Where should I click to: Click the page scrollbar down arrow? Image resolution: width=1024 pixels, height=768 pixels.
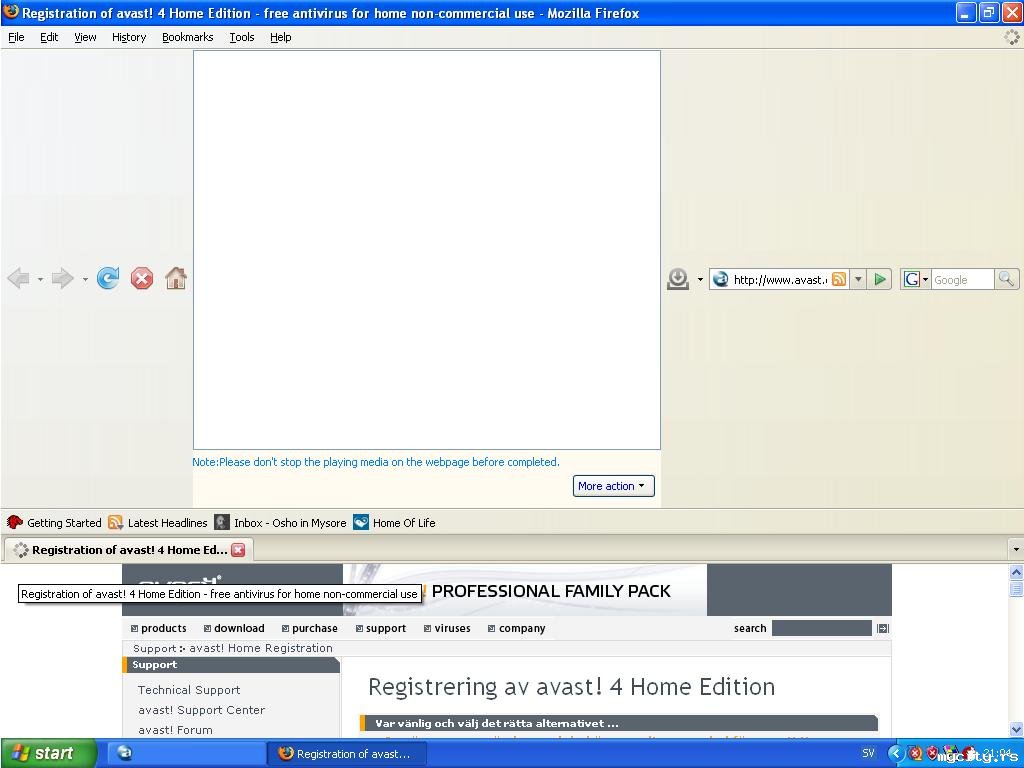tap(1016, 729)
